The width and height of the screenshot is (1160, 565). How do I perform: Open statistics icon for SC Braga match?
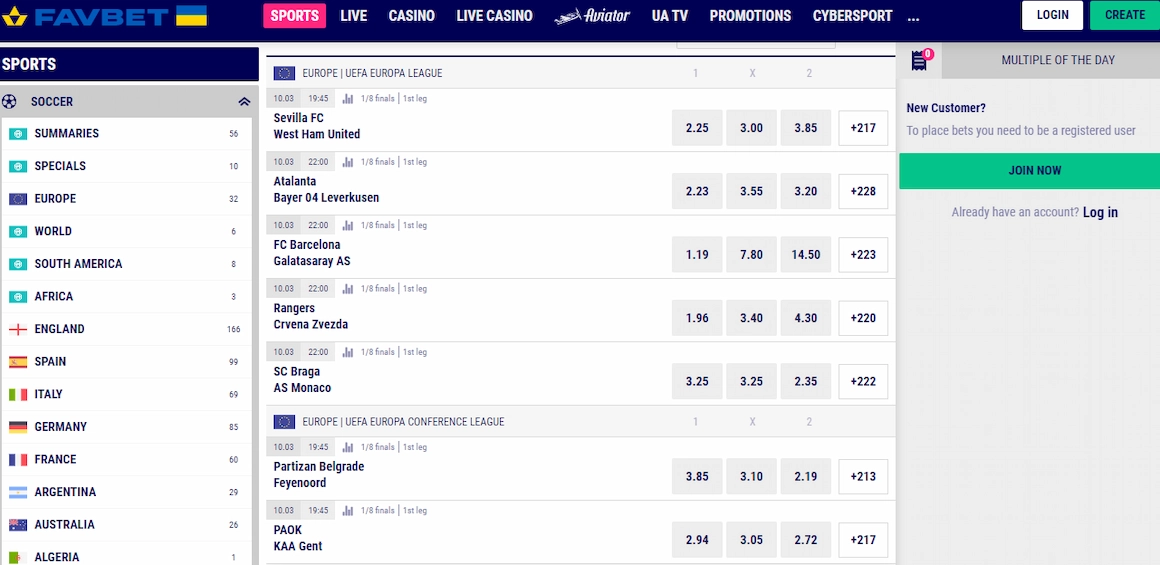pos(348,353)
